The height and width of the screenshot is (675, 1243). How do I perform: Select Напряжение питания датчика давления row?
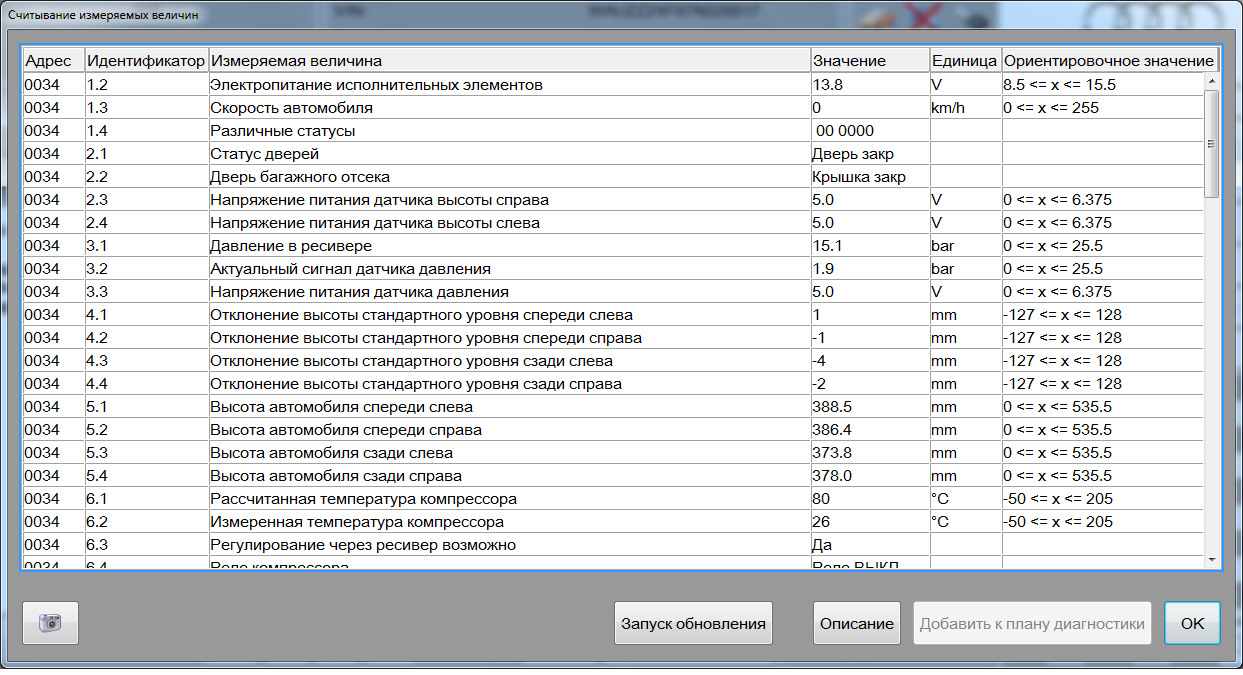612,292
